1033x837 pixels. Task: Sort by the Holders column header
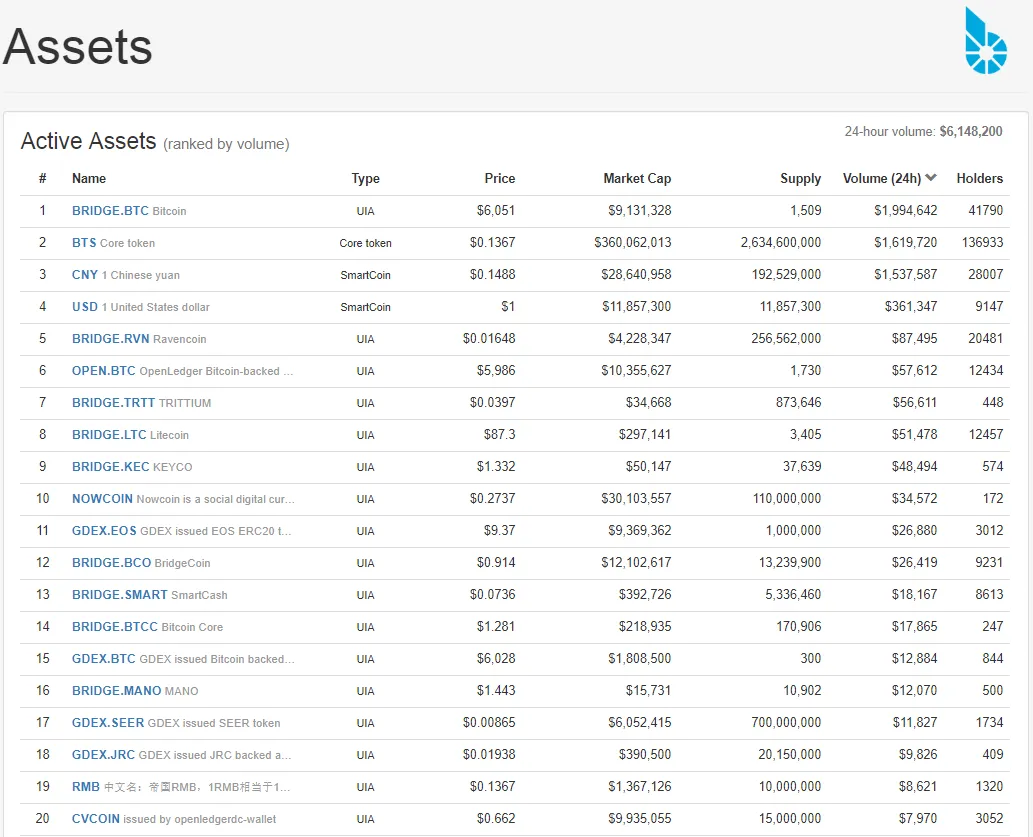[x=980, y=179]
